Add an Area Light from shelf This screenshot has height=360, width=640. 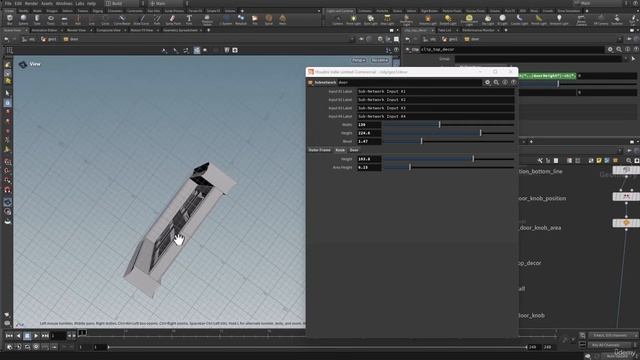click(387, 20)
